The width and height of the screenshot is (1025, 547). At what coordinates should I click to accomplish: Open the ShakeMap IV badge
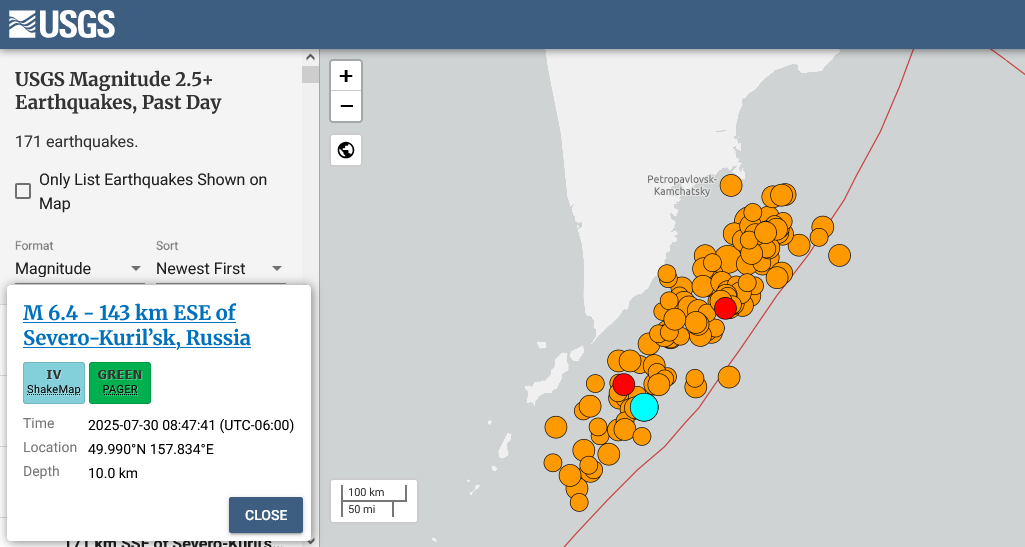click(54, 382)
